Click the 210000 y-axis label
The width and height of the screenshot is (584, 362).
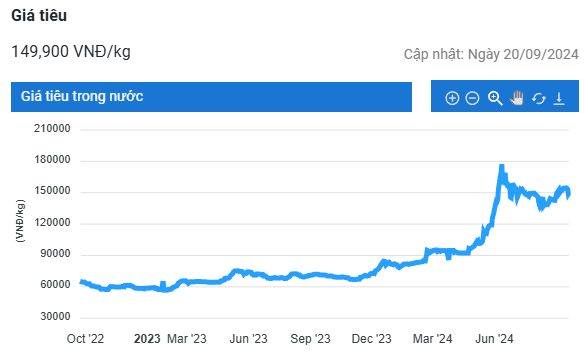click(52, 128)
